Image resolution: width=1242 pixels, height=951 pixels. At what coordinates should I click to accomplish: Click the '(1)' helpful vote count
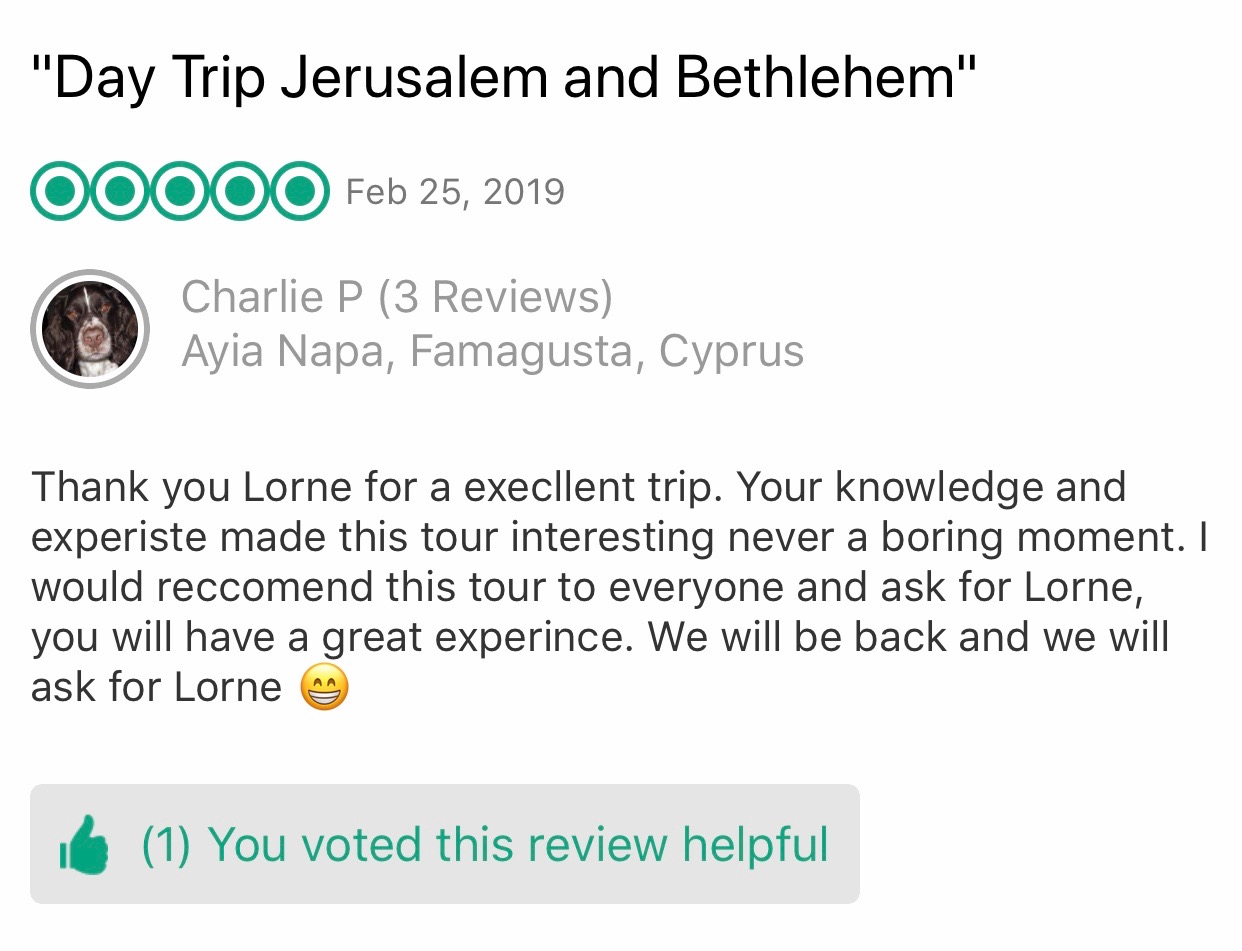165,845
